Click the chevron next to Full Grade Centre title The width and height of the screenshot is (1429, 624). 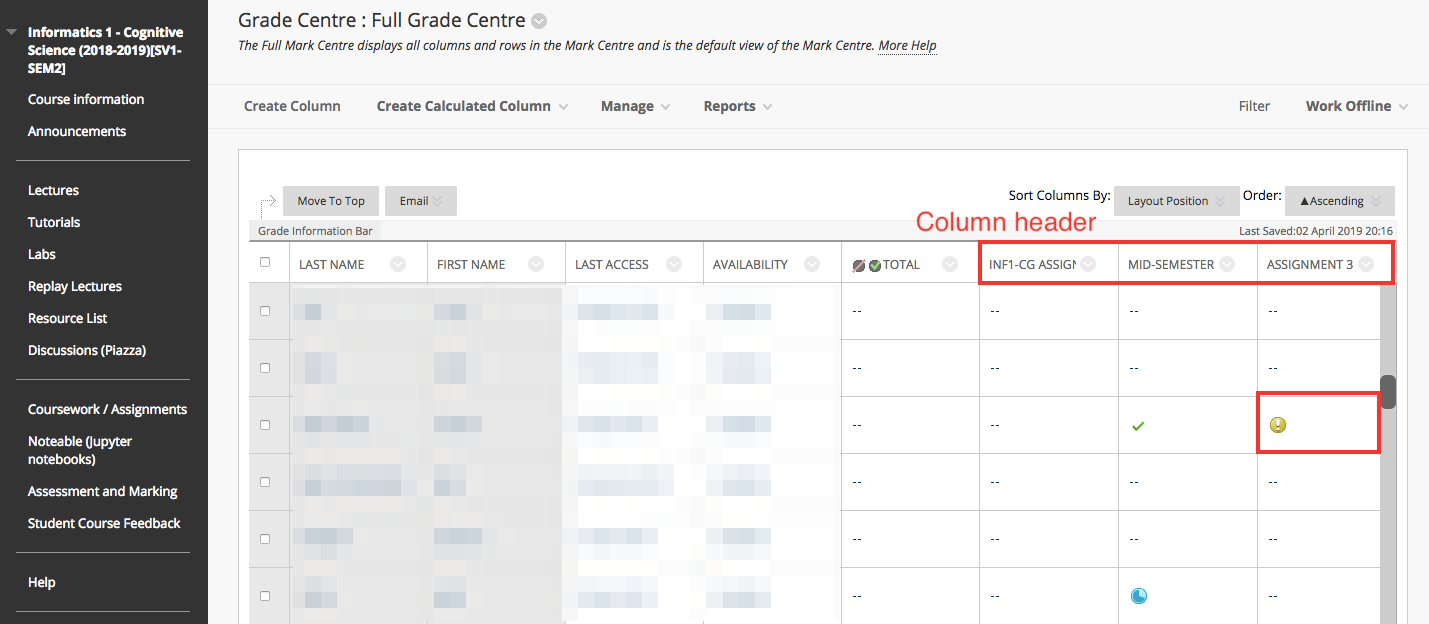click(x=540, y=21)
